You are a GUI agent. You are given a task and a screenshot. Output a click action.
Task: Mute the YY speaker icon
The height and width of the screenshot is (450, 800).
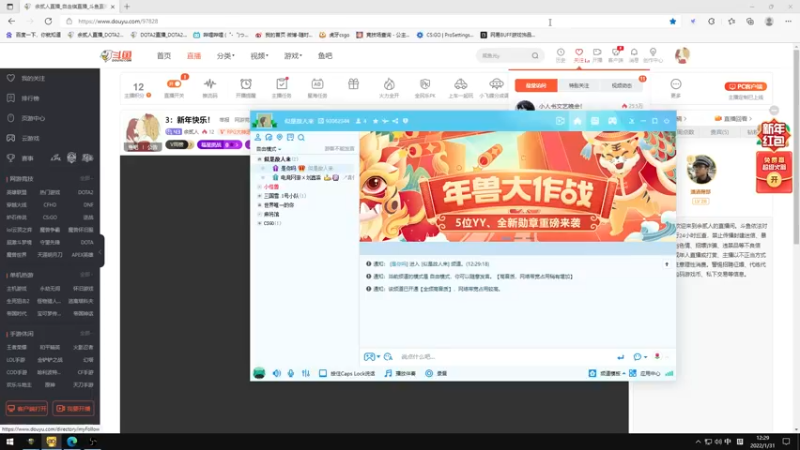277,373
